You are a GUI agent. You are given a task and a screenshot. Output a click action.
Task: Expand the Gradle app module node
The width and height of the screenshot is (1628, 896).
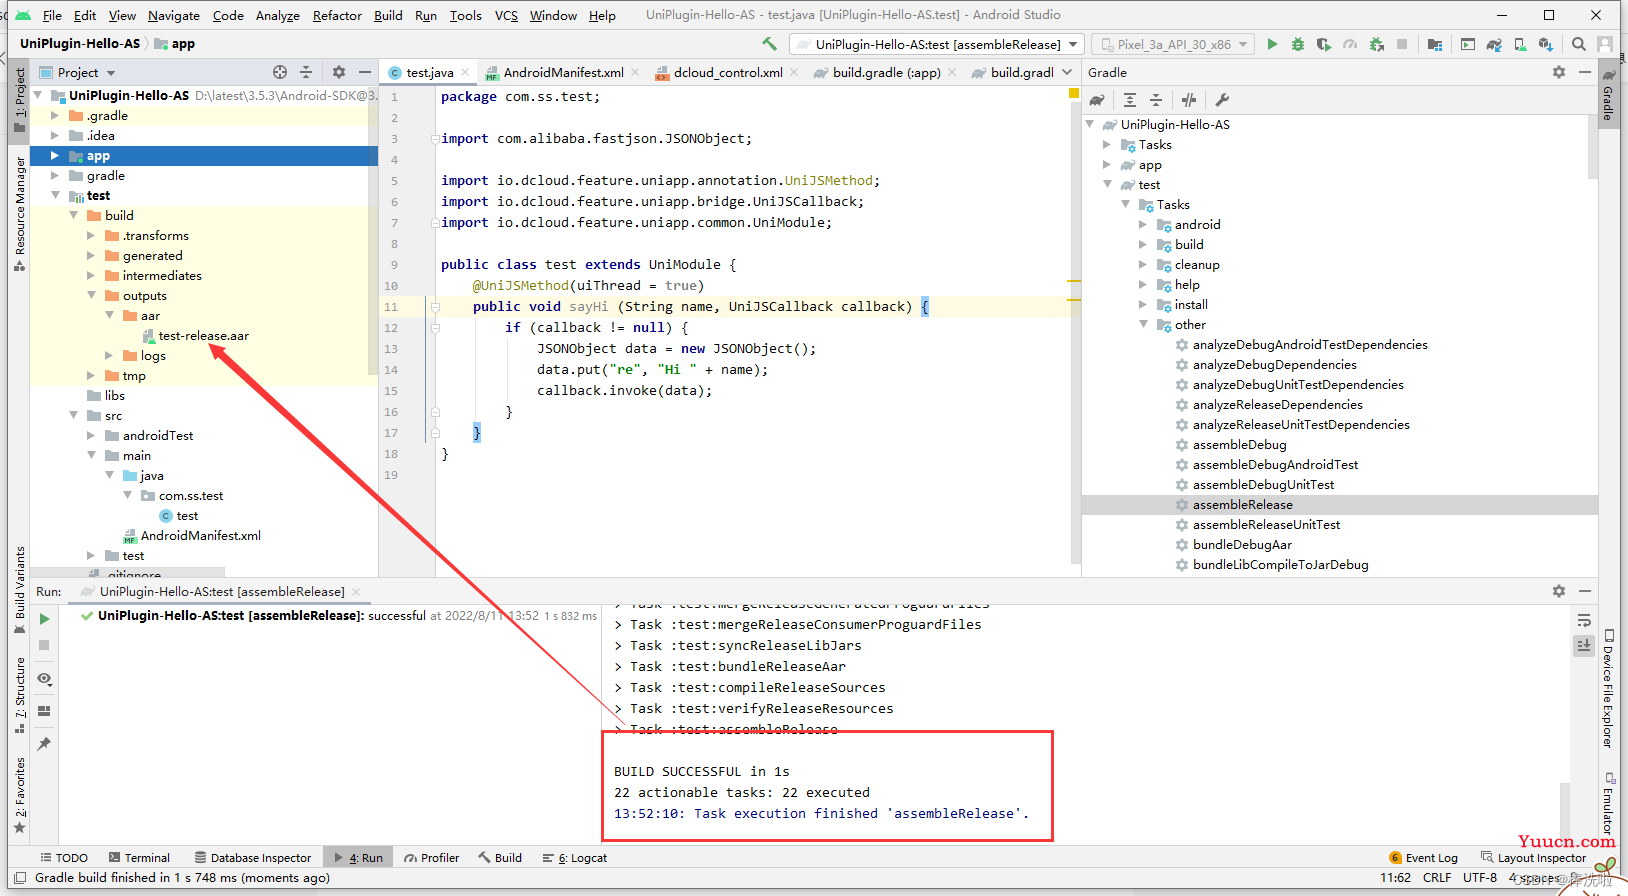tap(1107, 165)
